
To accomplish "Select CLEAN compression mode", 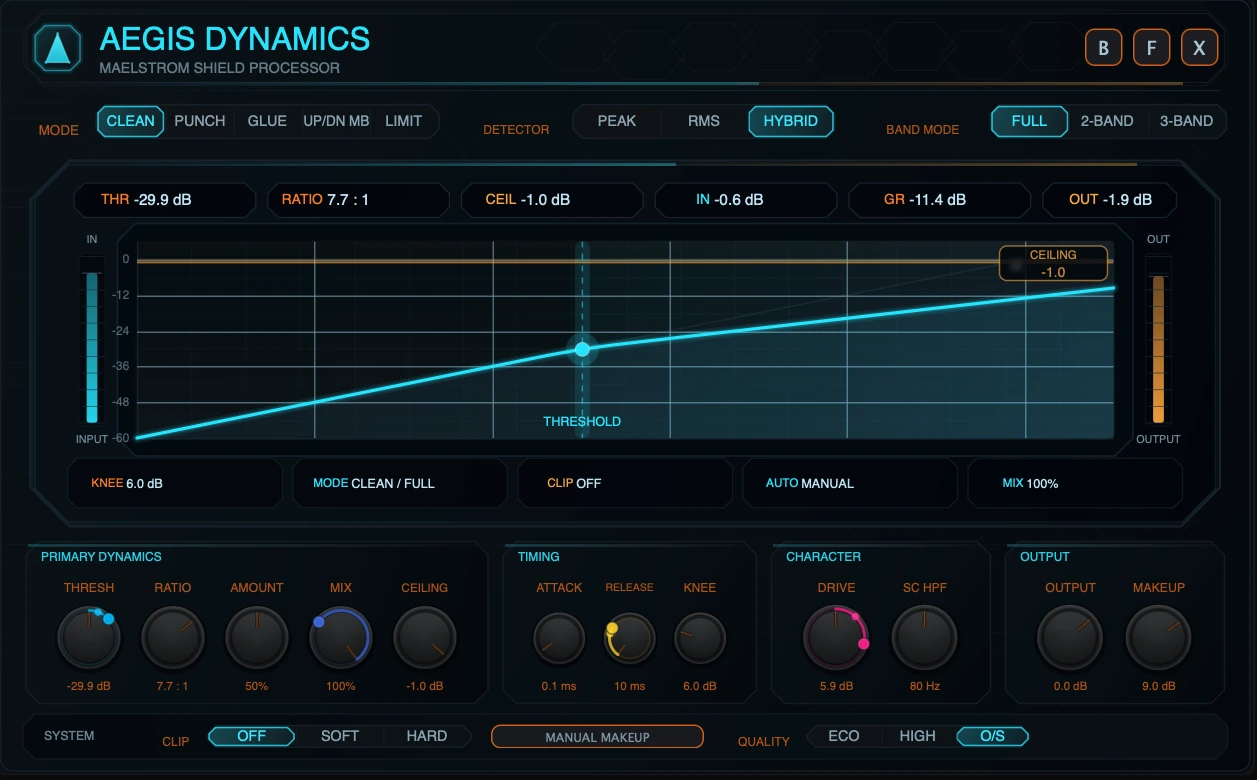I will 131,121.
